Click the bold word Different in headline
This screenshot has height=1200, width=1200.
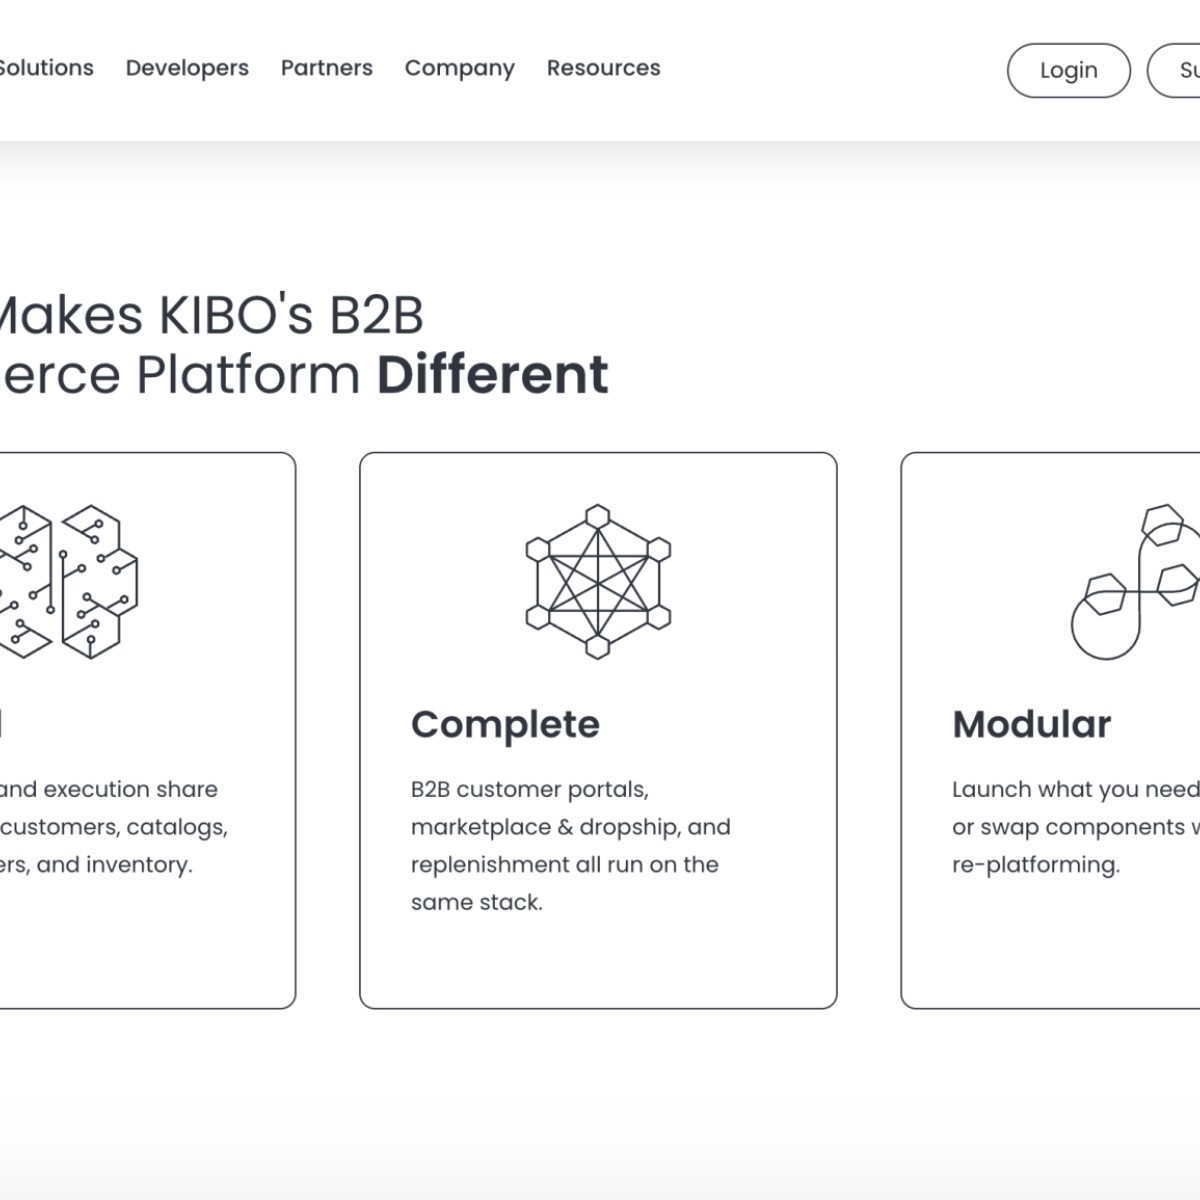click(x=493, y=375)
